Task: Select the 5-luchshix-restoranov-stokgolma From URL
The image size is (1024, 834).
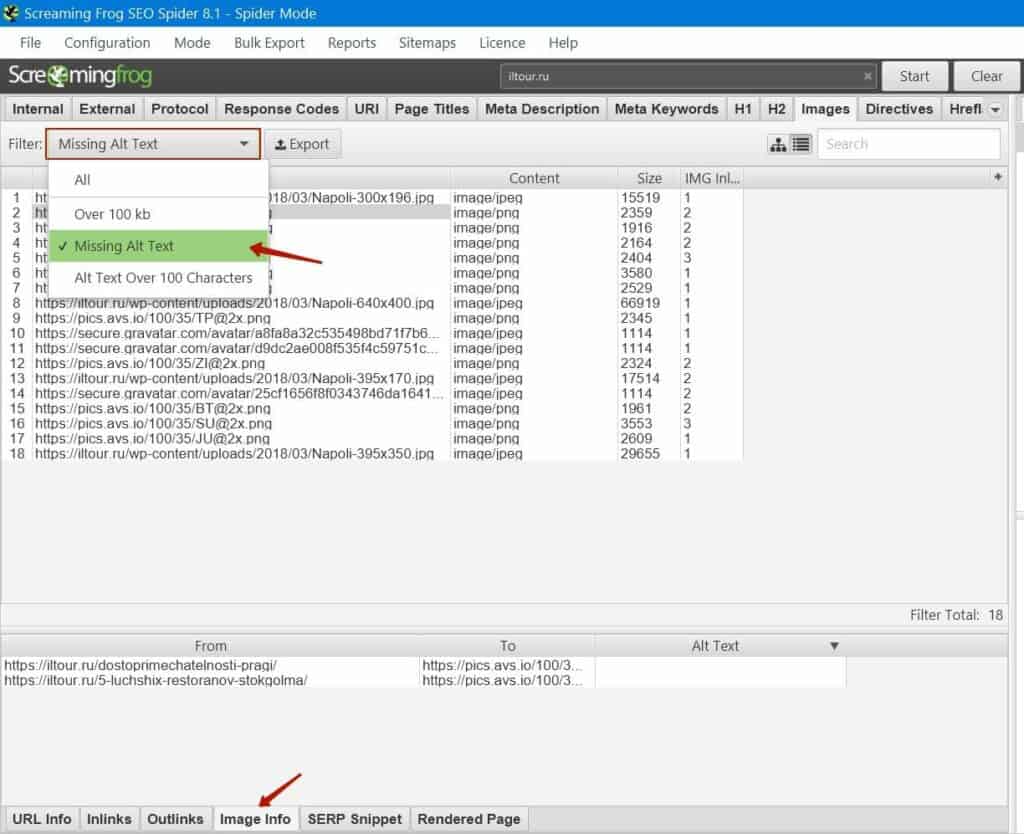Action: (155, 681)
